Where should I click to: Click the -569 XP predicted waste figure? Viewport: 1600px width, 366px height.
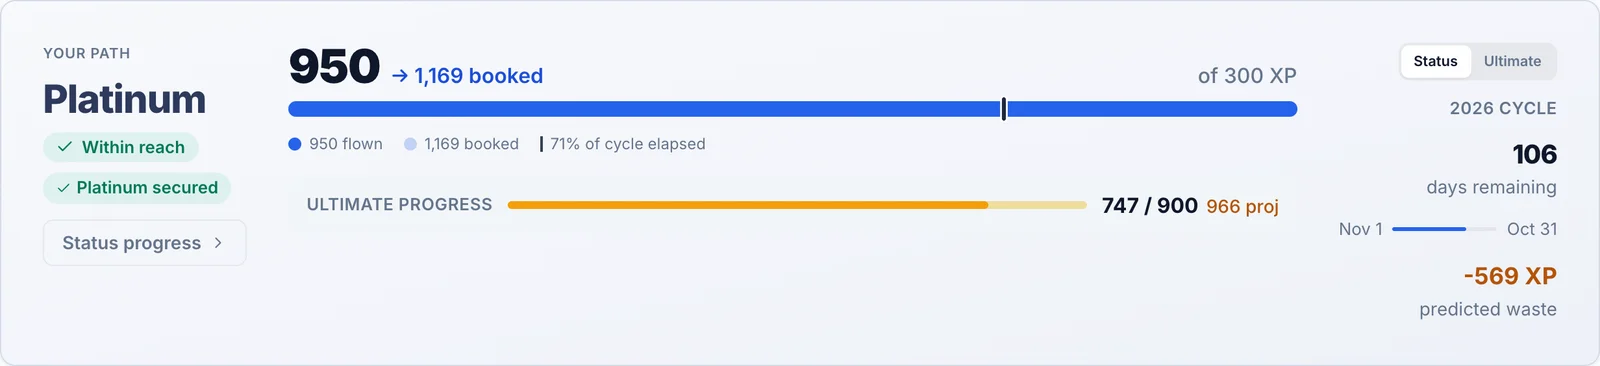pyautogui.click(x=1510, y=276)
